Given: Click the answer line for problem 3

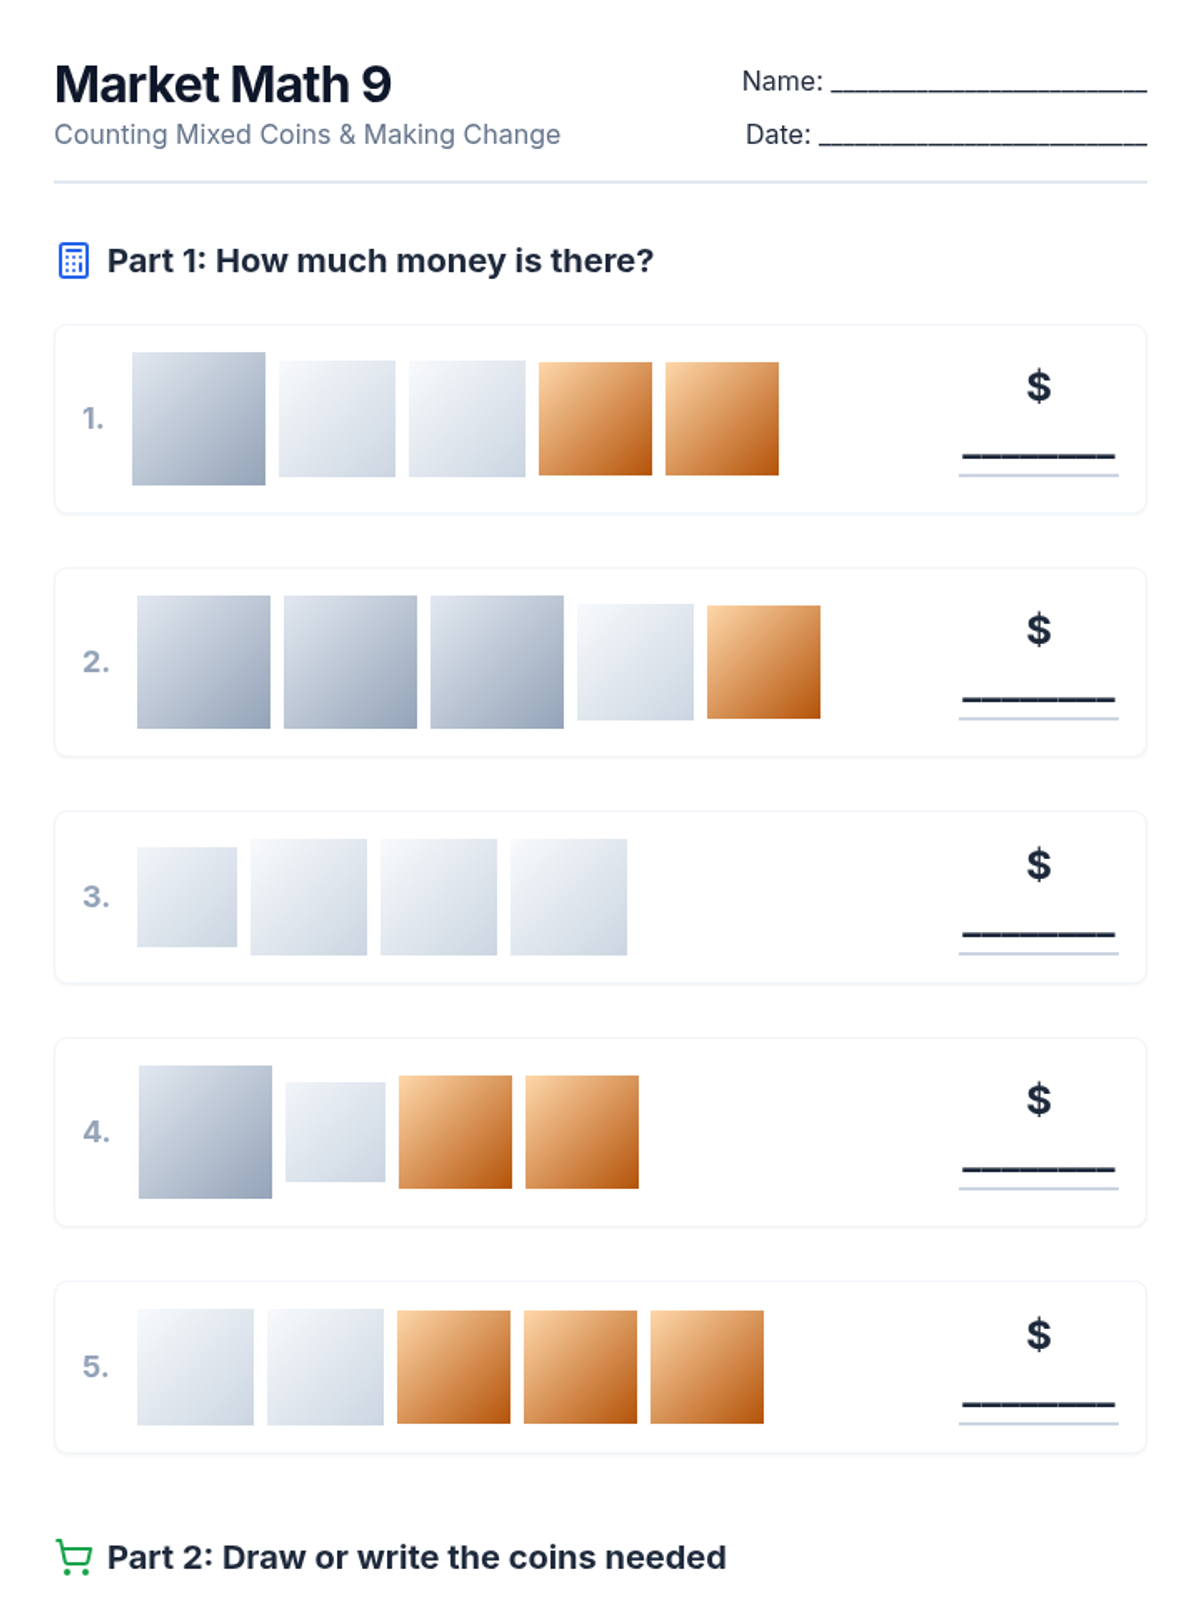Looking at the screenshot, I should [x=1038, y=934].
